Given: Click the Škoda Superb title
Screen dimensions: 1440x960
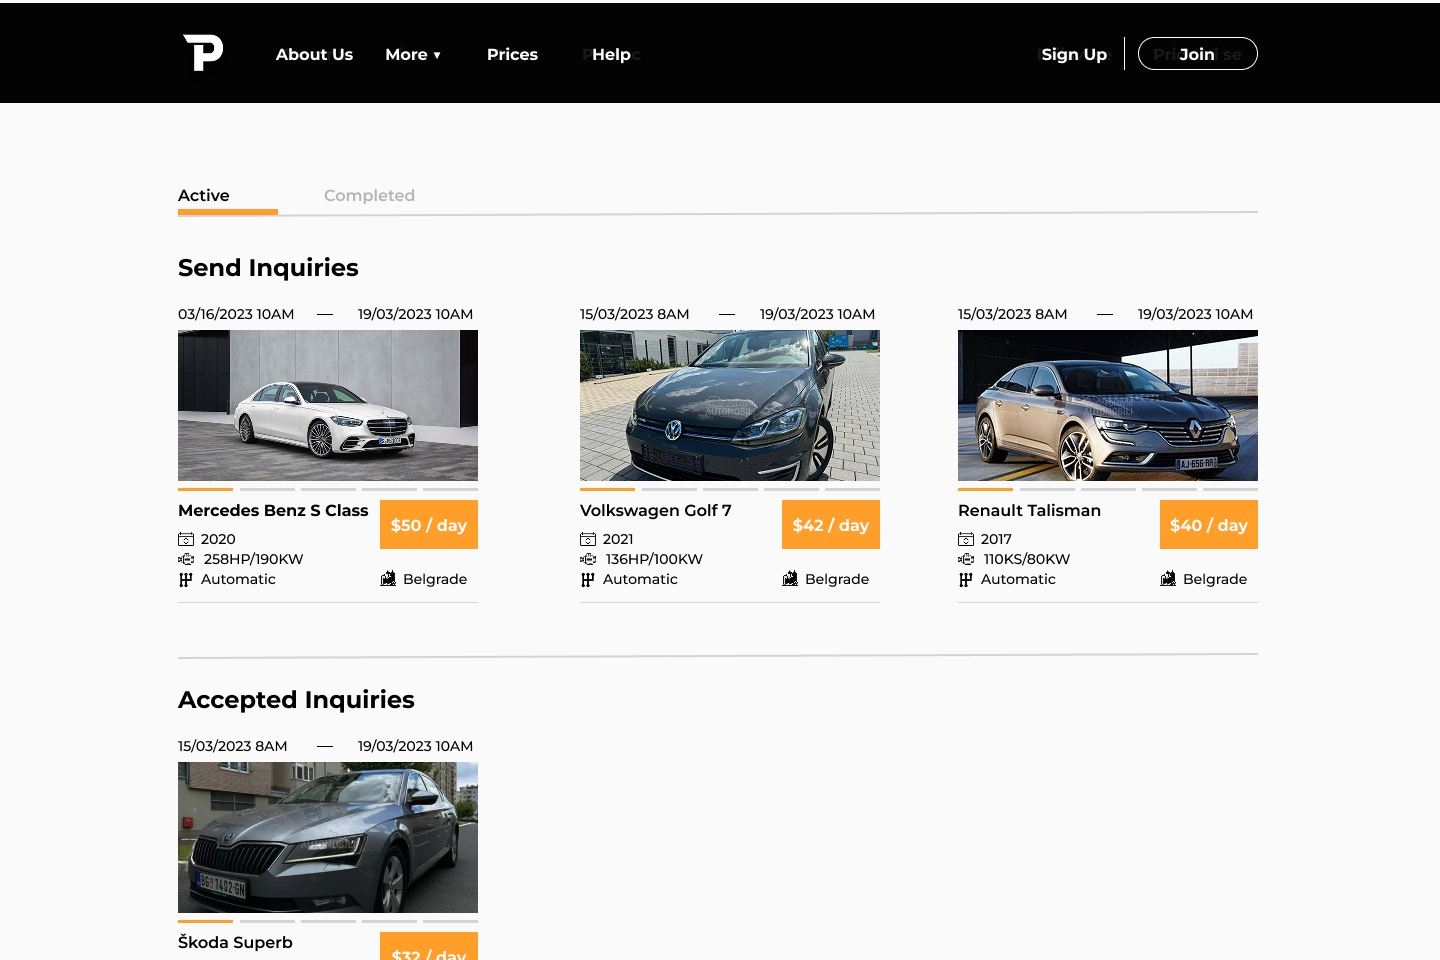Looking at the screenshot, I should point(235,942).
